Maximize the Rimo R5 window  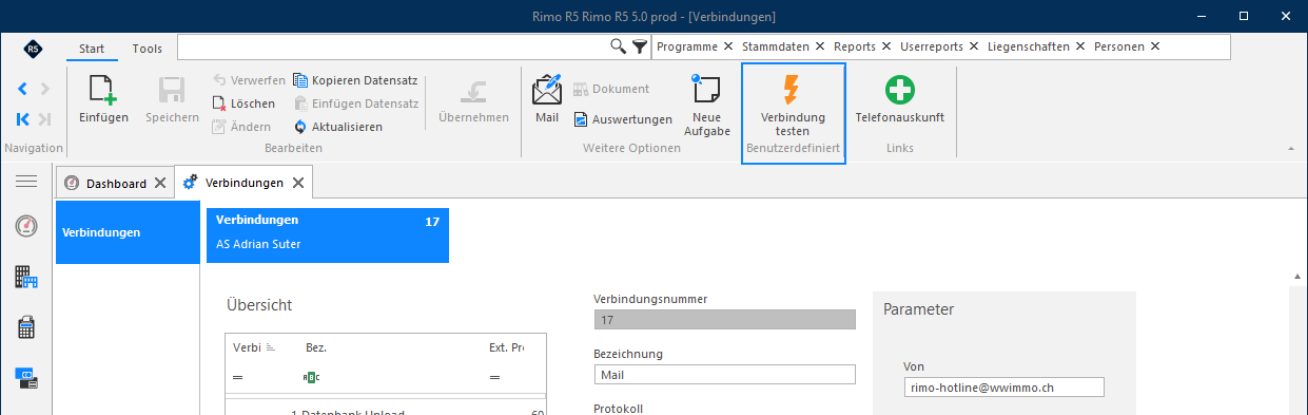(x=1244, y=16)
